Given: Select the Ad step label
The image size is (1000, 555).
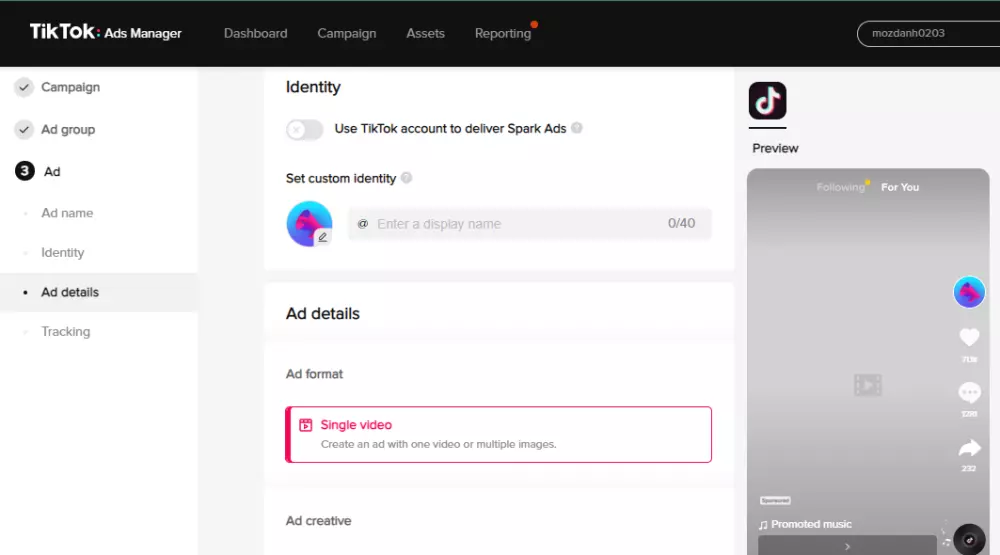Looking at the screenshot, I should pos(52,172).
